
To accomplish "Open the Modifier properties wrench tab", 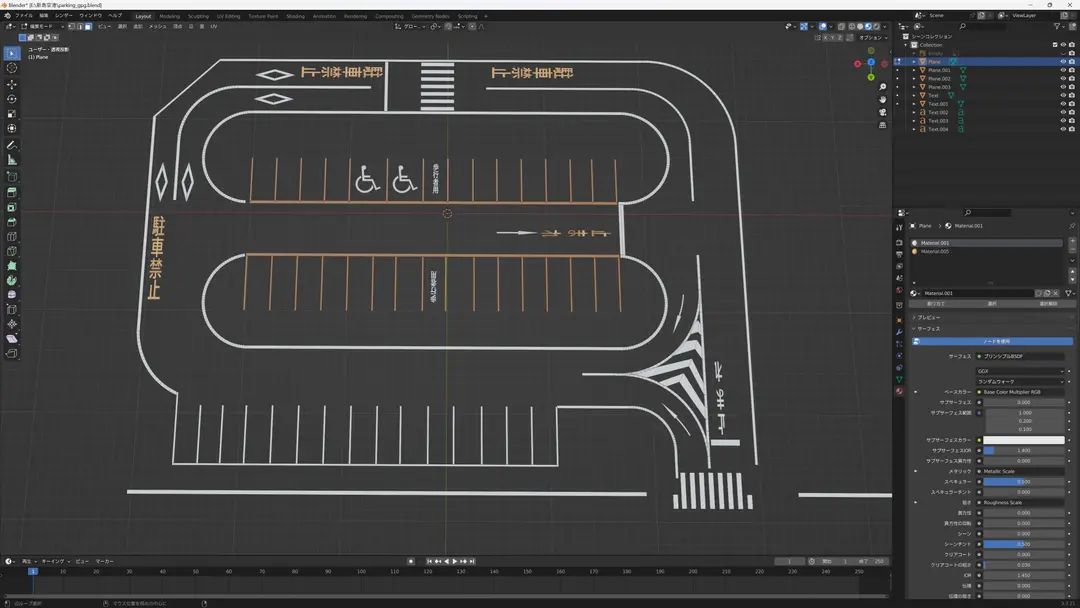I will coord(899,332).
